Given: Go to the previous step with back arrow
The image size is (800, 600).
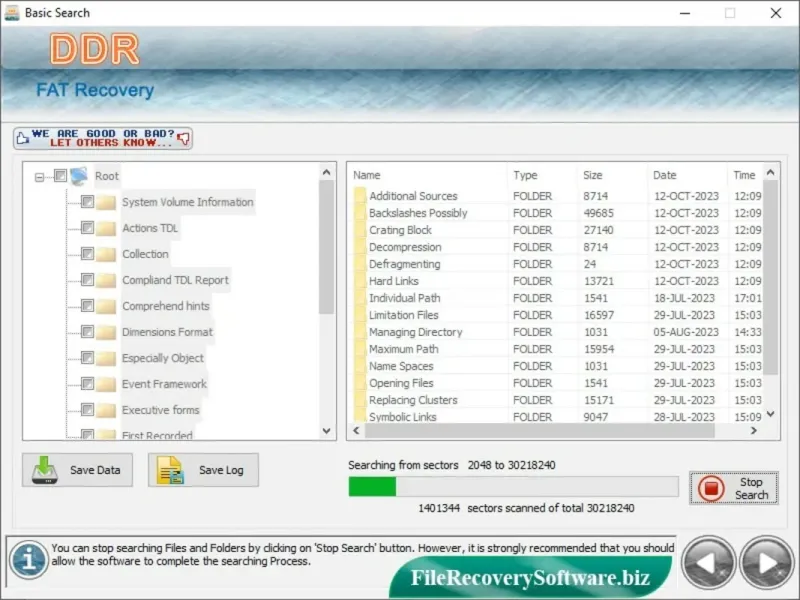Looking at the screenshot, I should point(708,563).
